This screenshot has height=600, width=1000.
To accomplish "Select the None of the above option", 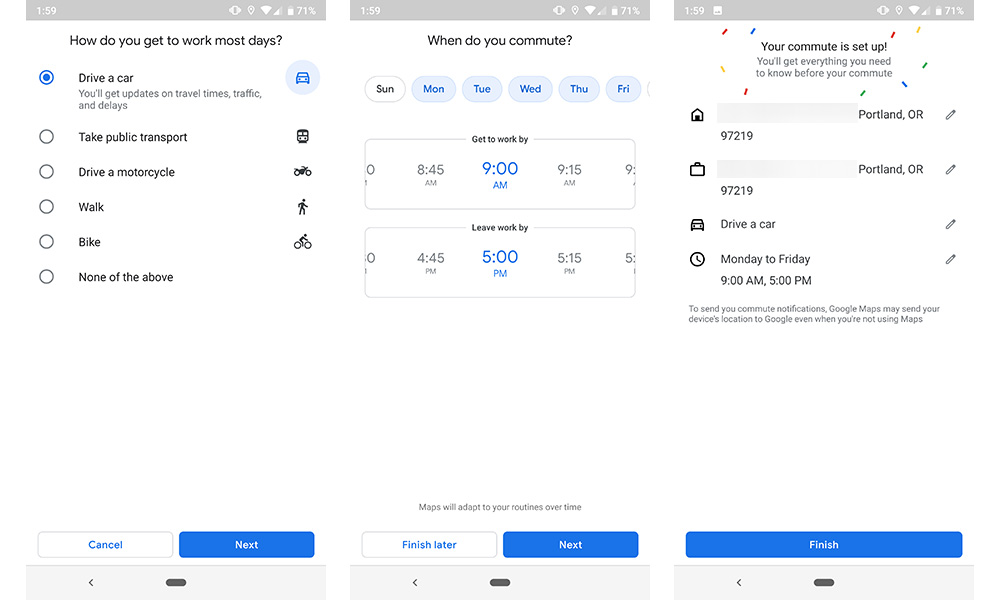I will tap(47, 277).
